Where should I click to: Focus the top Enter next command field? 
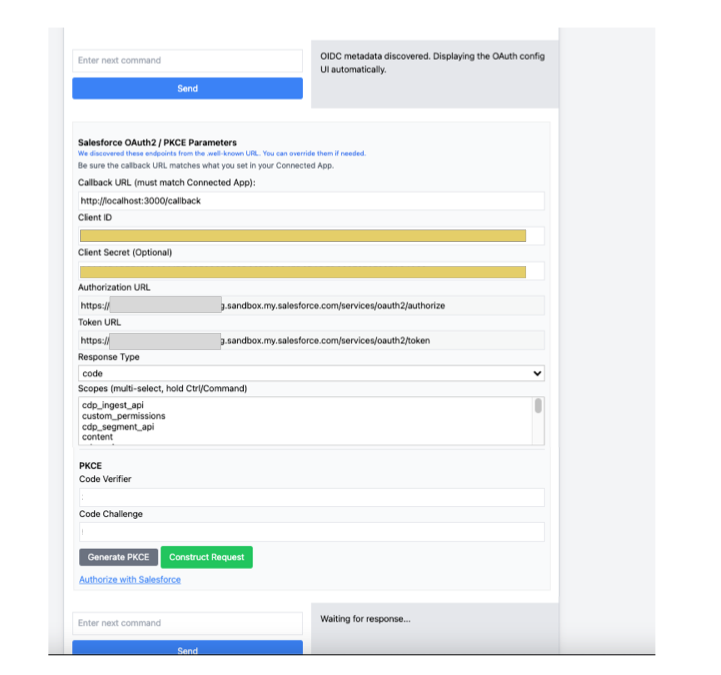click(x=187, y=61)
